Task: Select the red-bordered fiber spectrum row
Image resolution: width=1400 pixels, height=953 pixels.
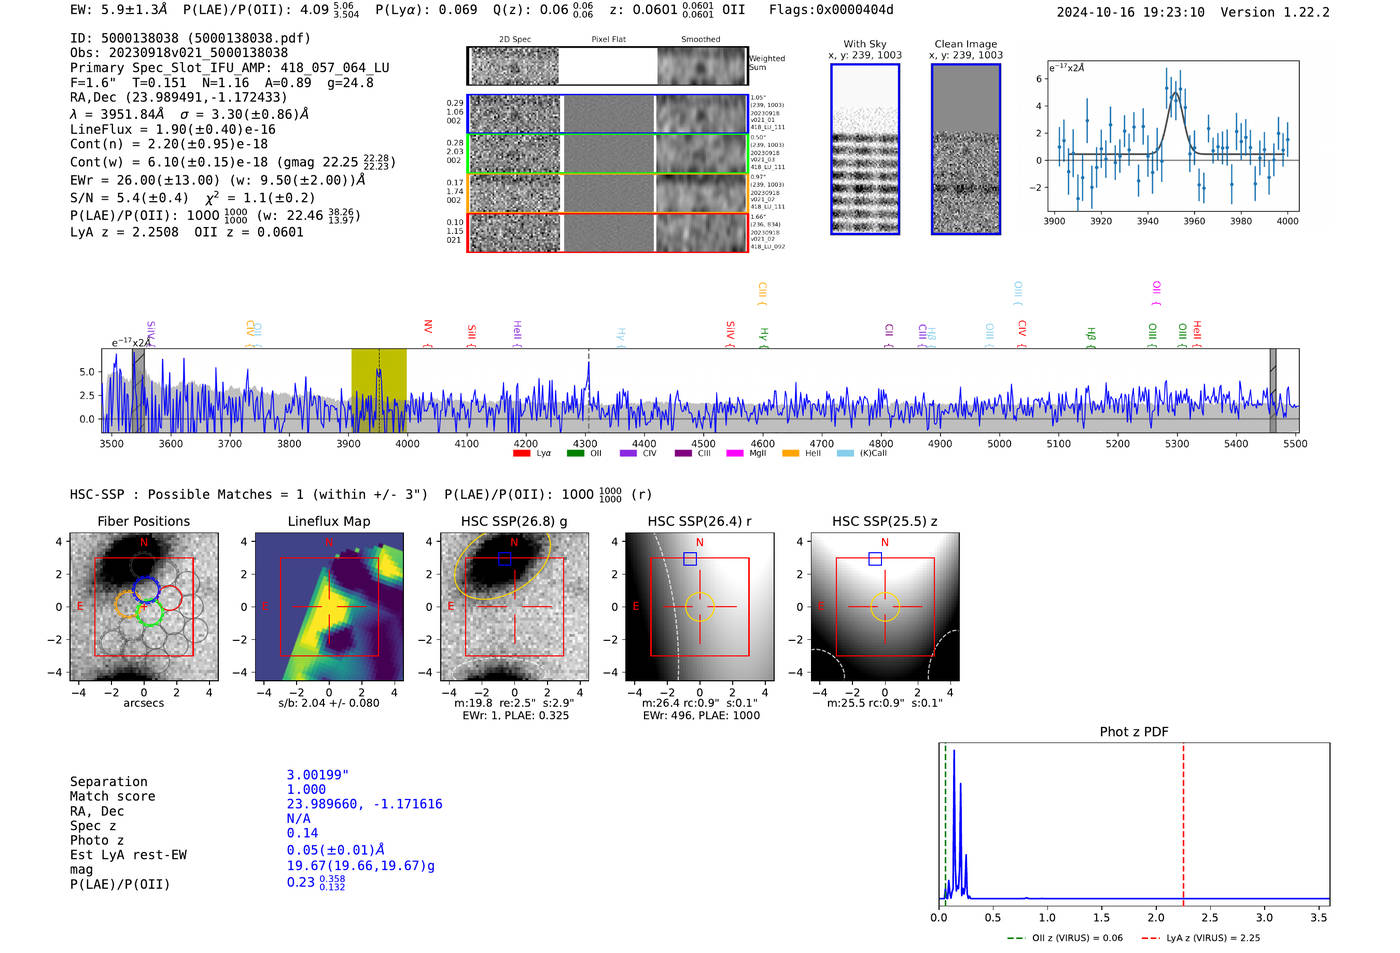Action: (608, 232)
